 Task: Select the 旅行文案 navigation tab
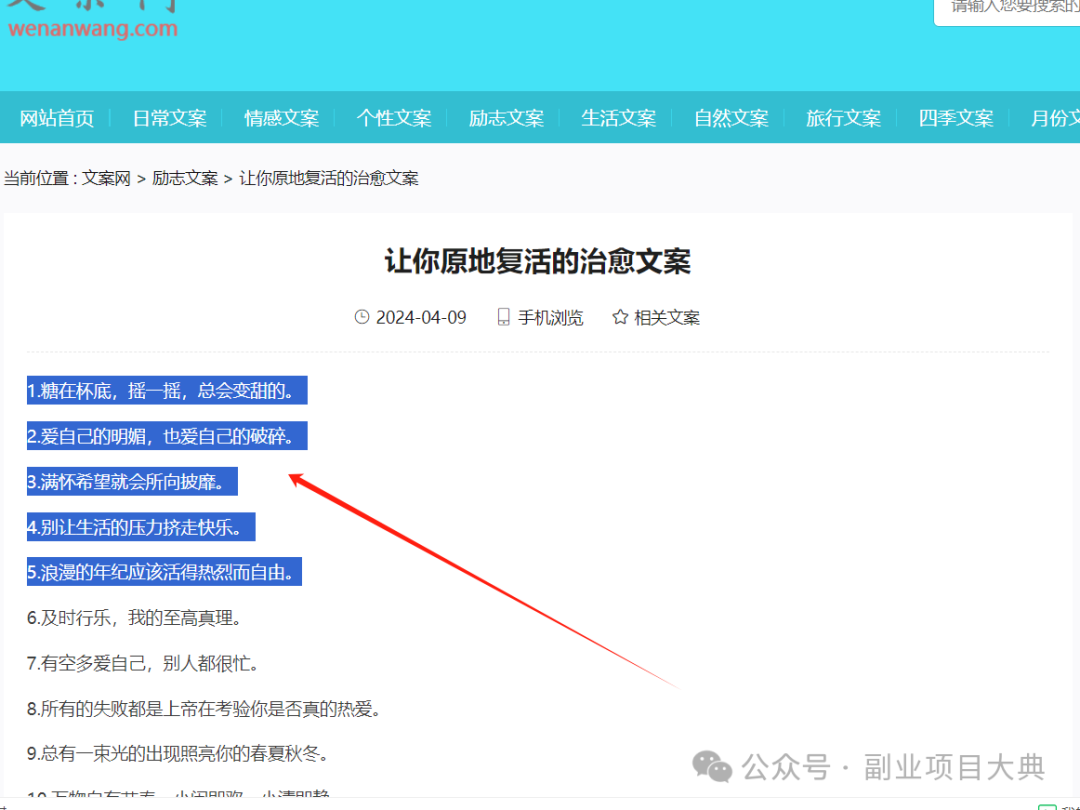(x=843, y=118)
